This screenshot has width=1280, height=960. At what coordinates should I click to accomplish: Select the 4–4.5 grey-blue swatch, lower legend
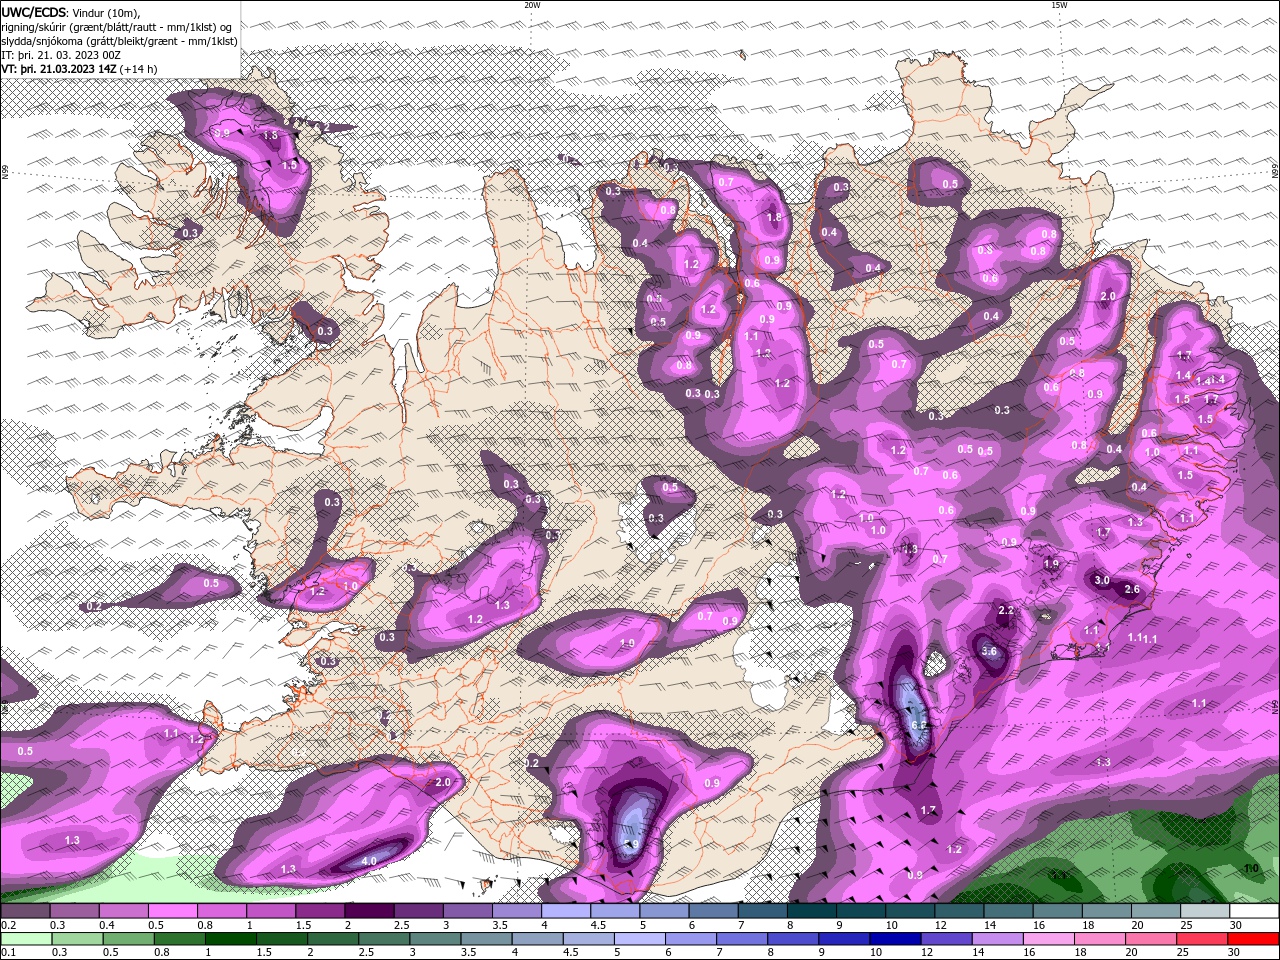pos(537,938)
